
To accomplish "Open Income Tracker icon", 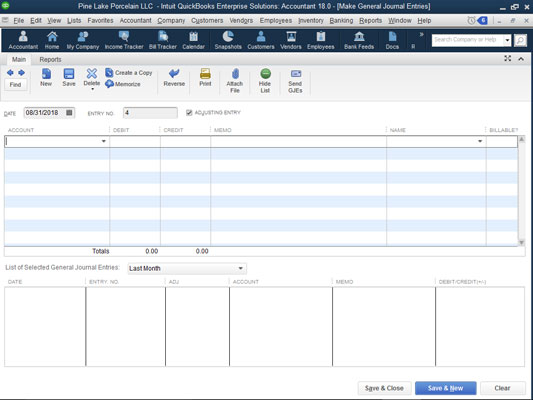I will [x=124, y=40].
